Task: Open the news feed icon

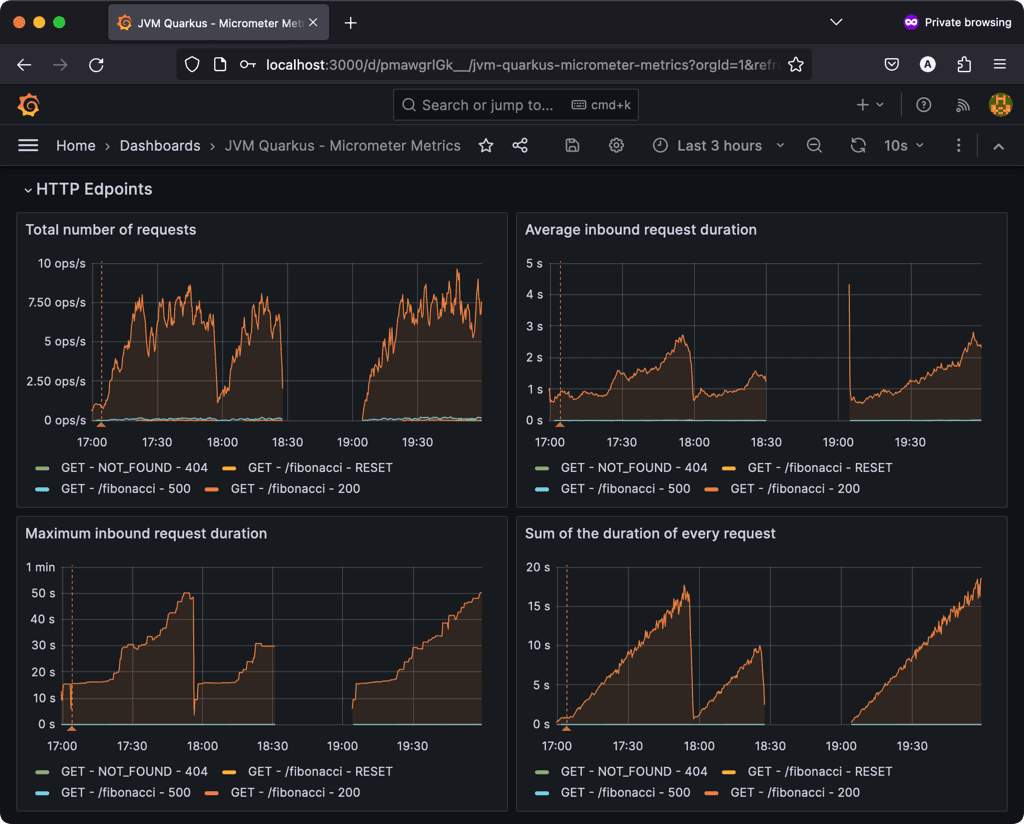Action: 963,105
